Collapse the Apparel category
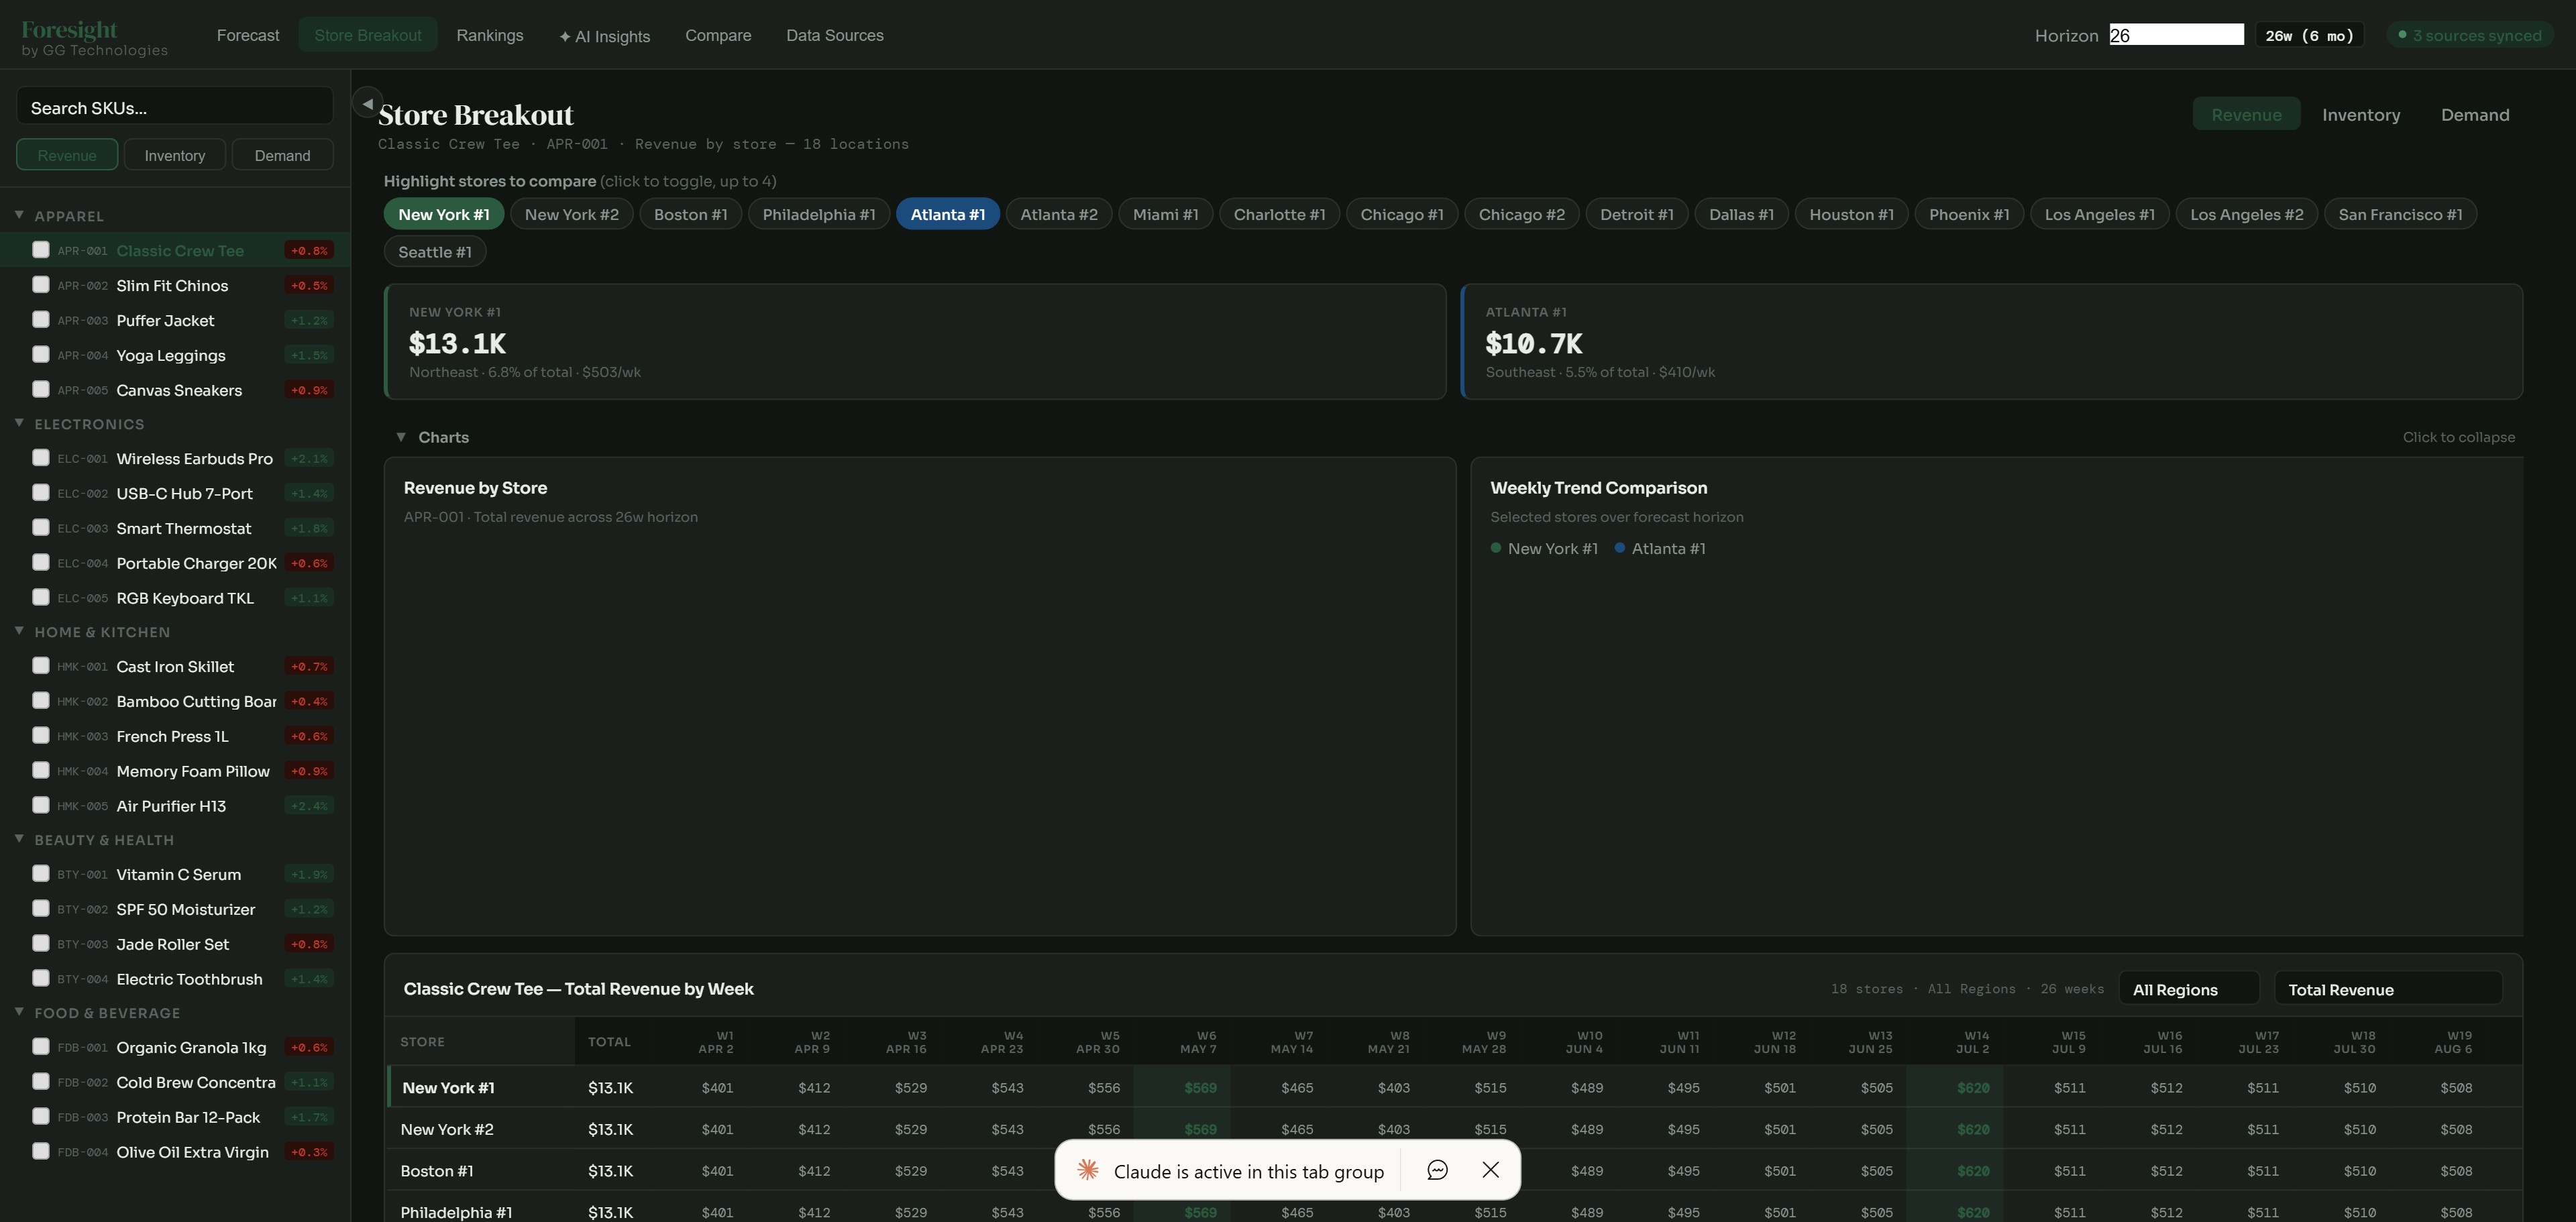Image resolution: width=2576 pixels, height=1222 pixels. click(19, 215)
